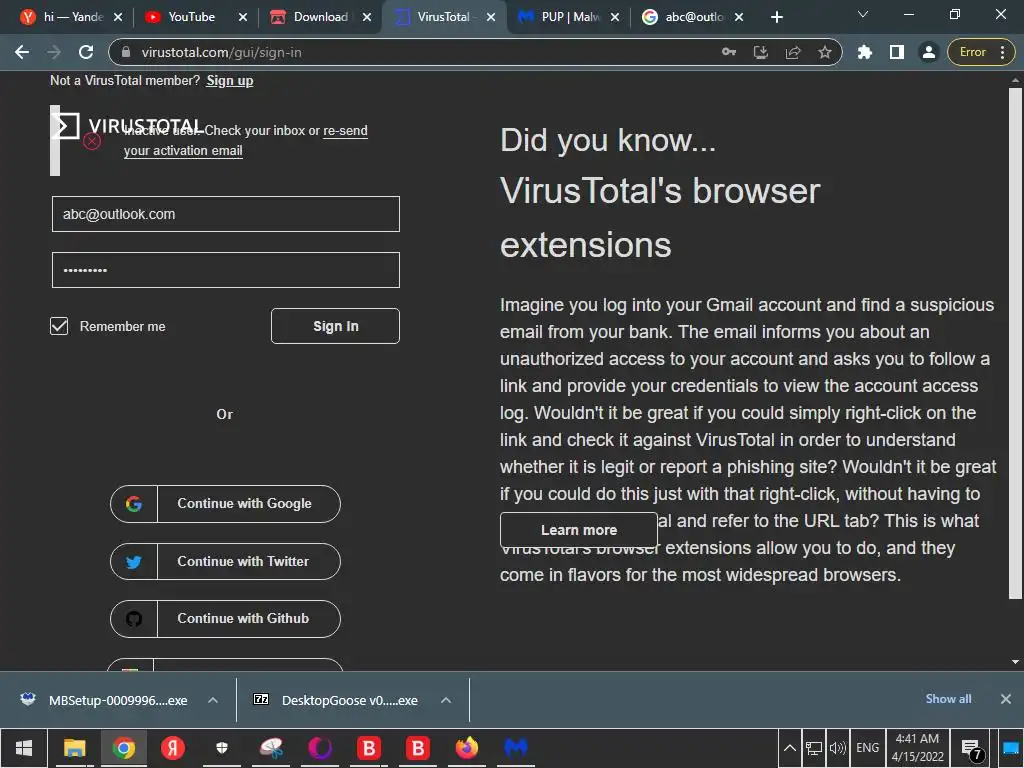Click the ENG language indicator

point(867,748)
